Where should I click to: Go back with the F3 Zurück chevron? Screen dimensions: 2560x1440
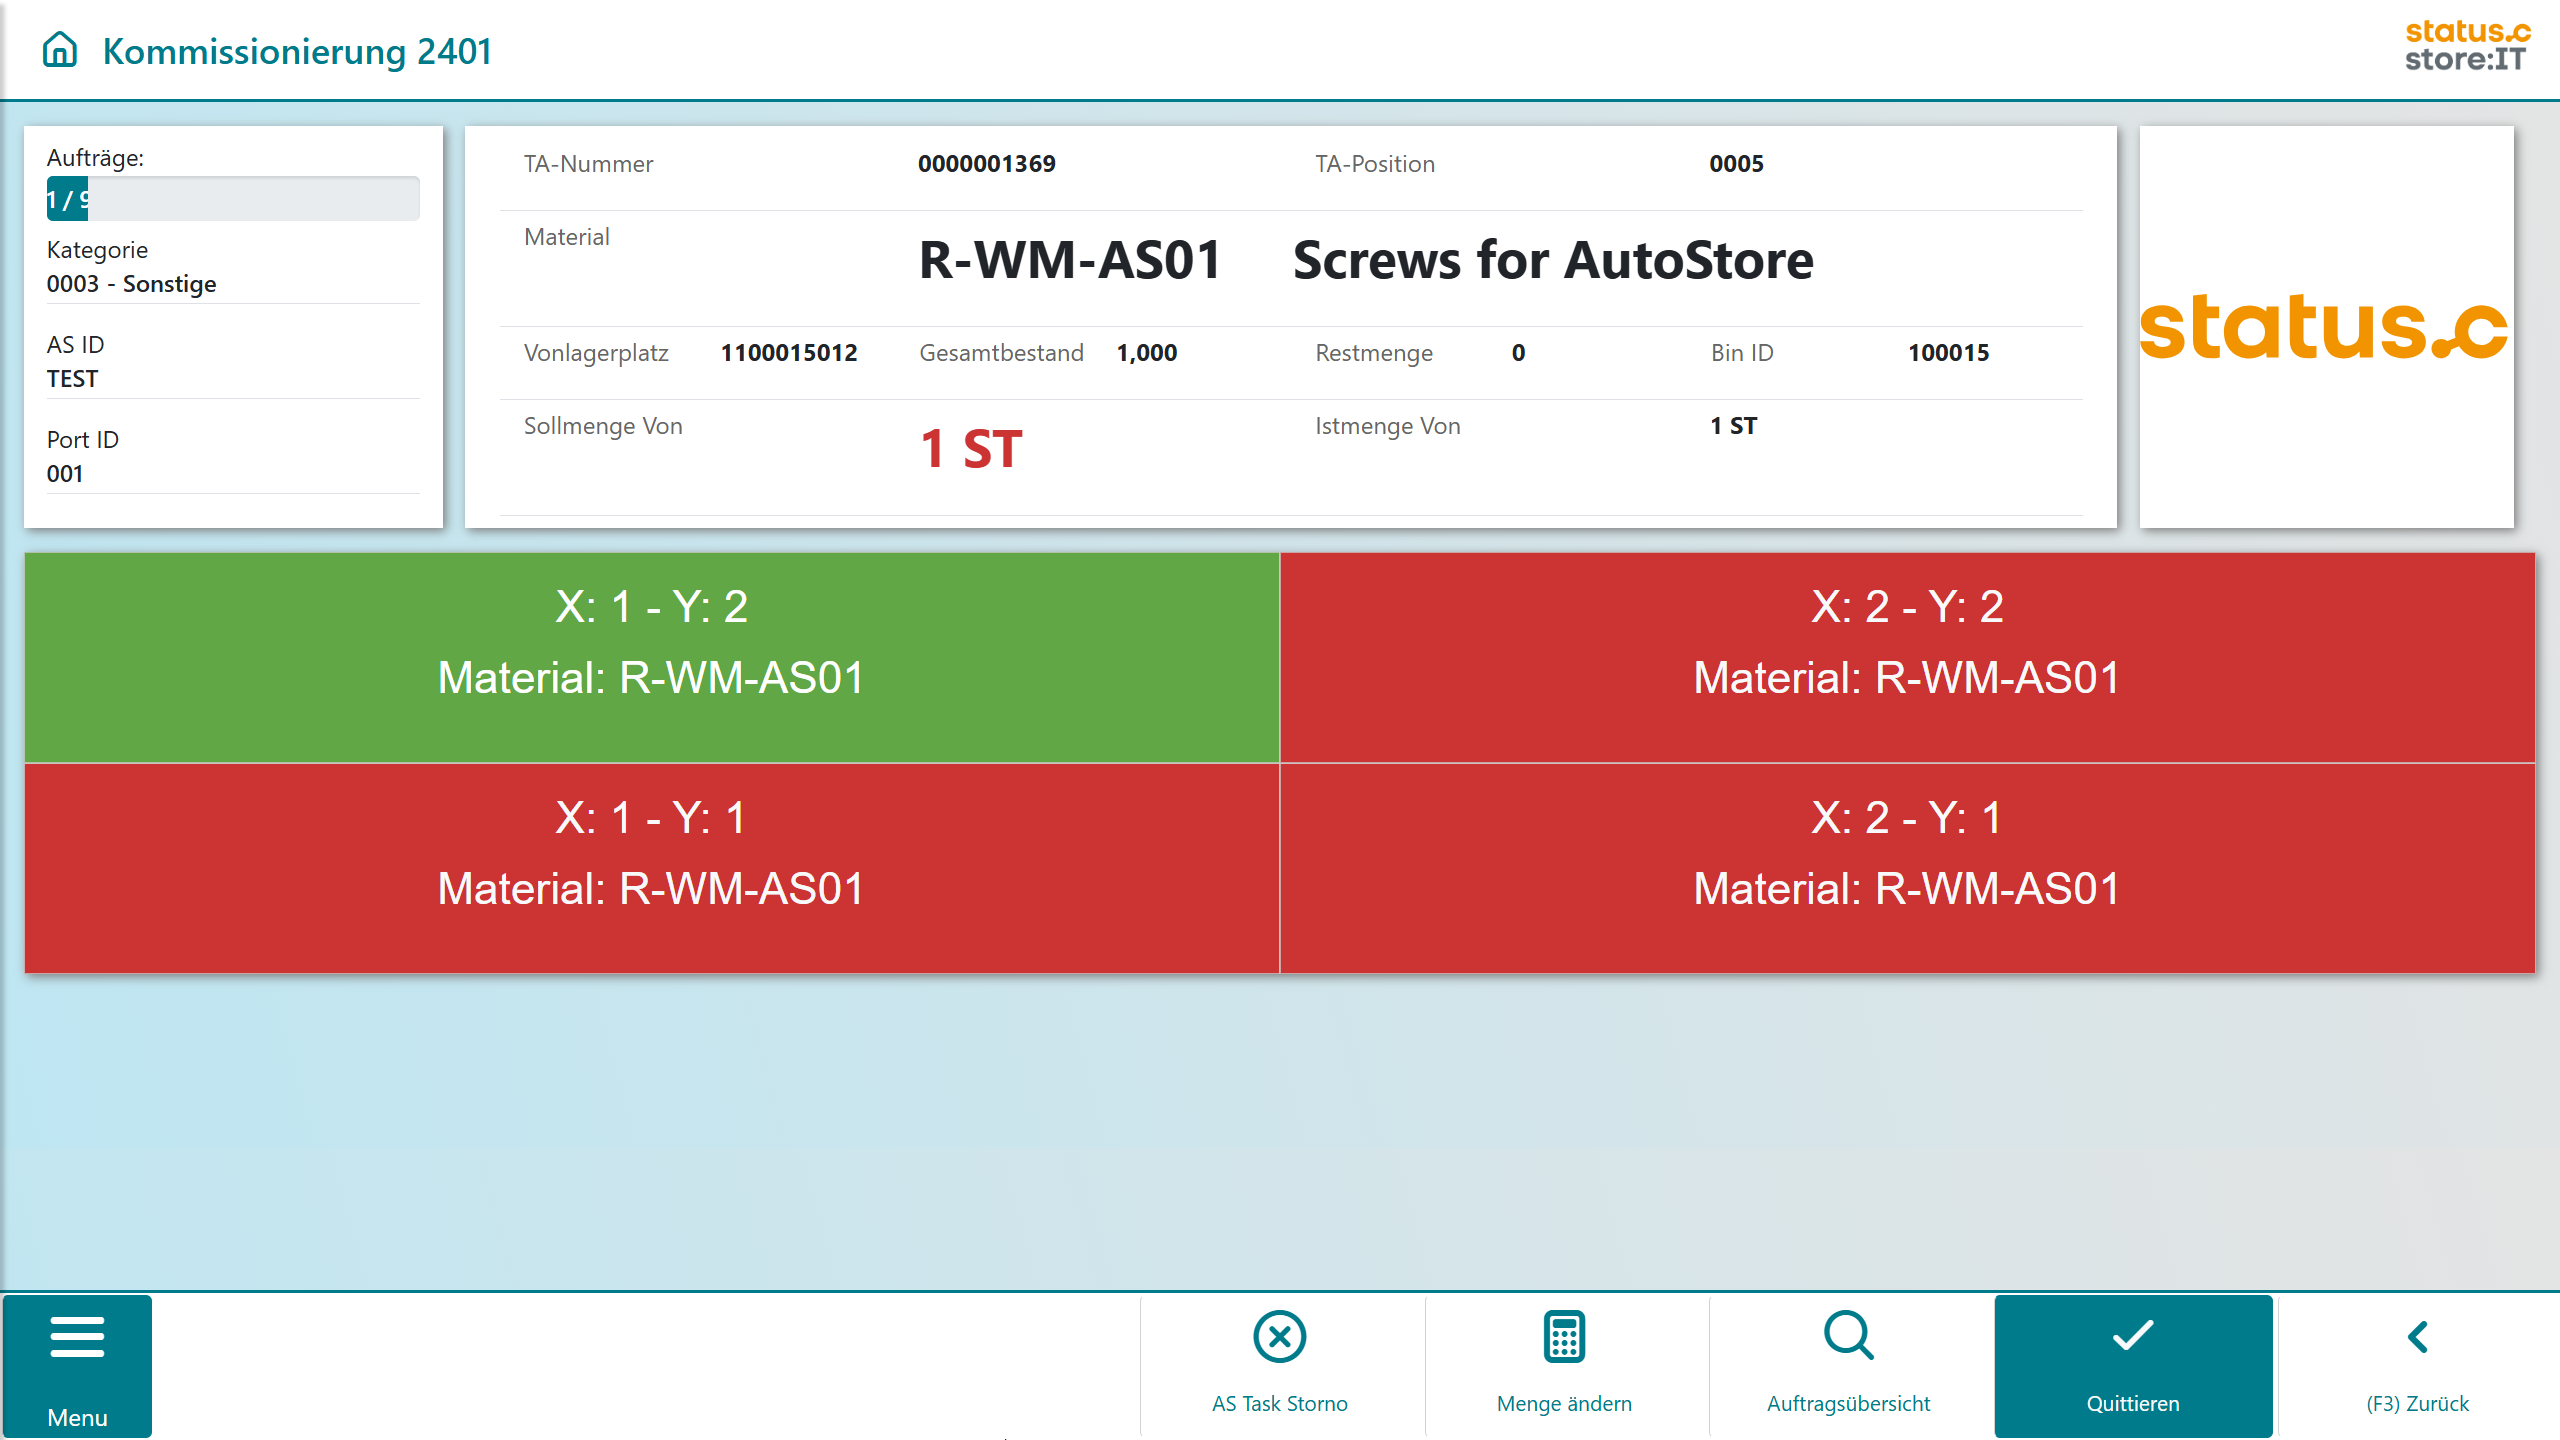point(2417,1337)
